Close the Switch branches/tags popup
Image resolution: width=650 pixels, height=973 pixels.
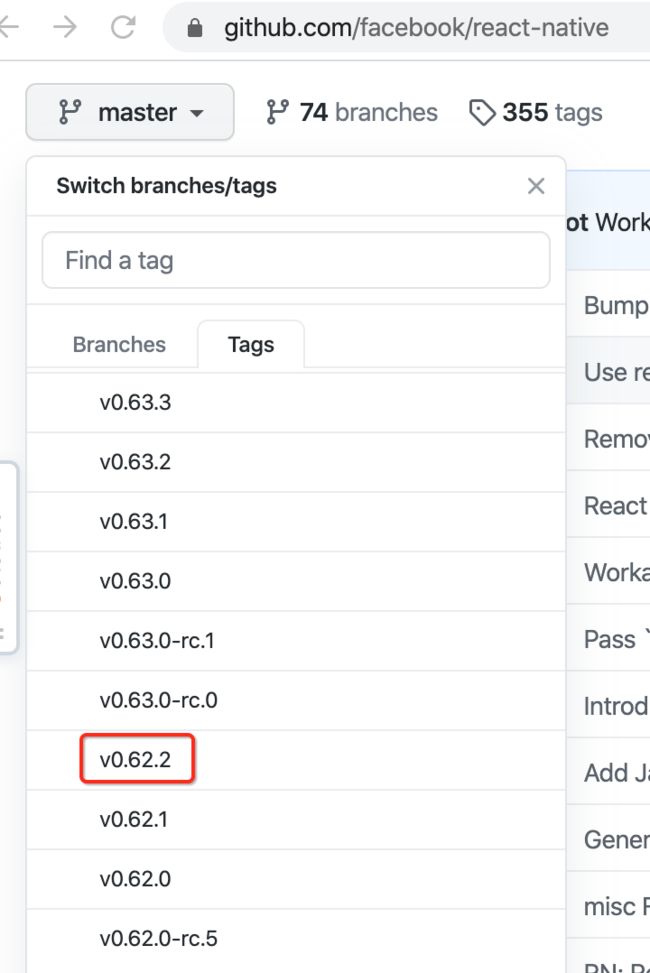(536, 186)
